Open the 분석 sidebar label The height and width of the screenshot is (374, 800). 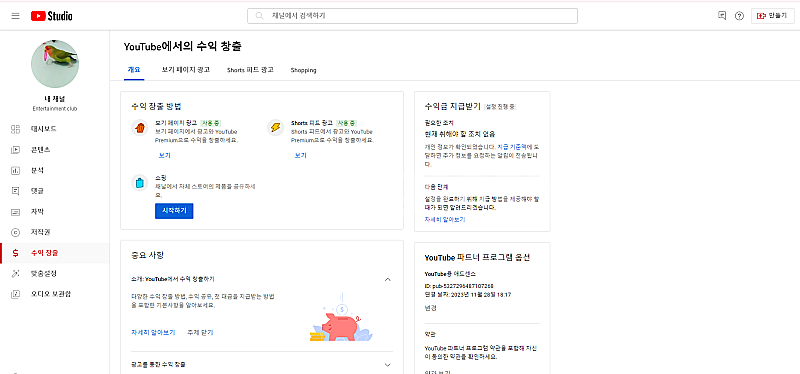tap(37, 170)
